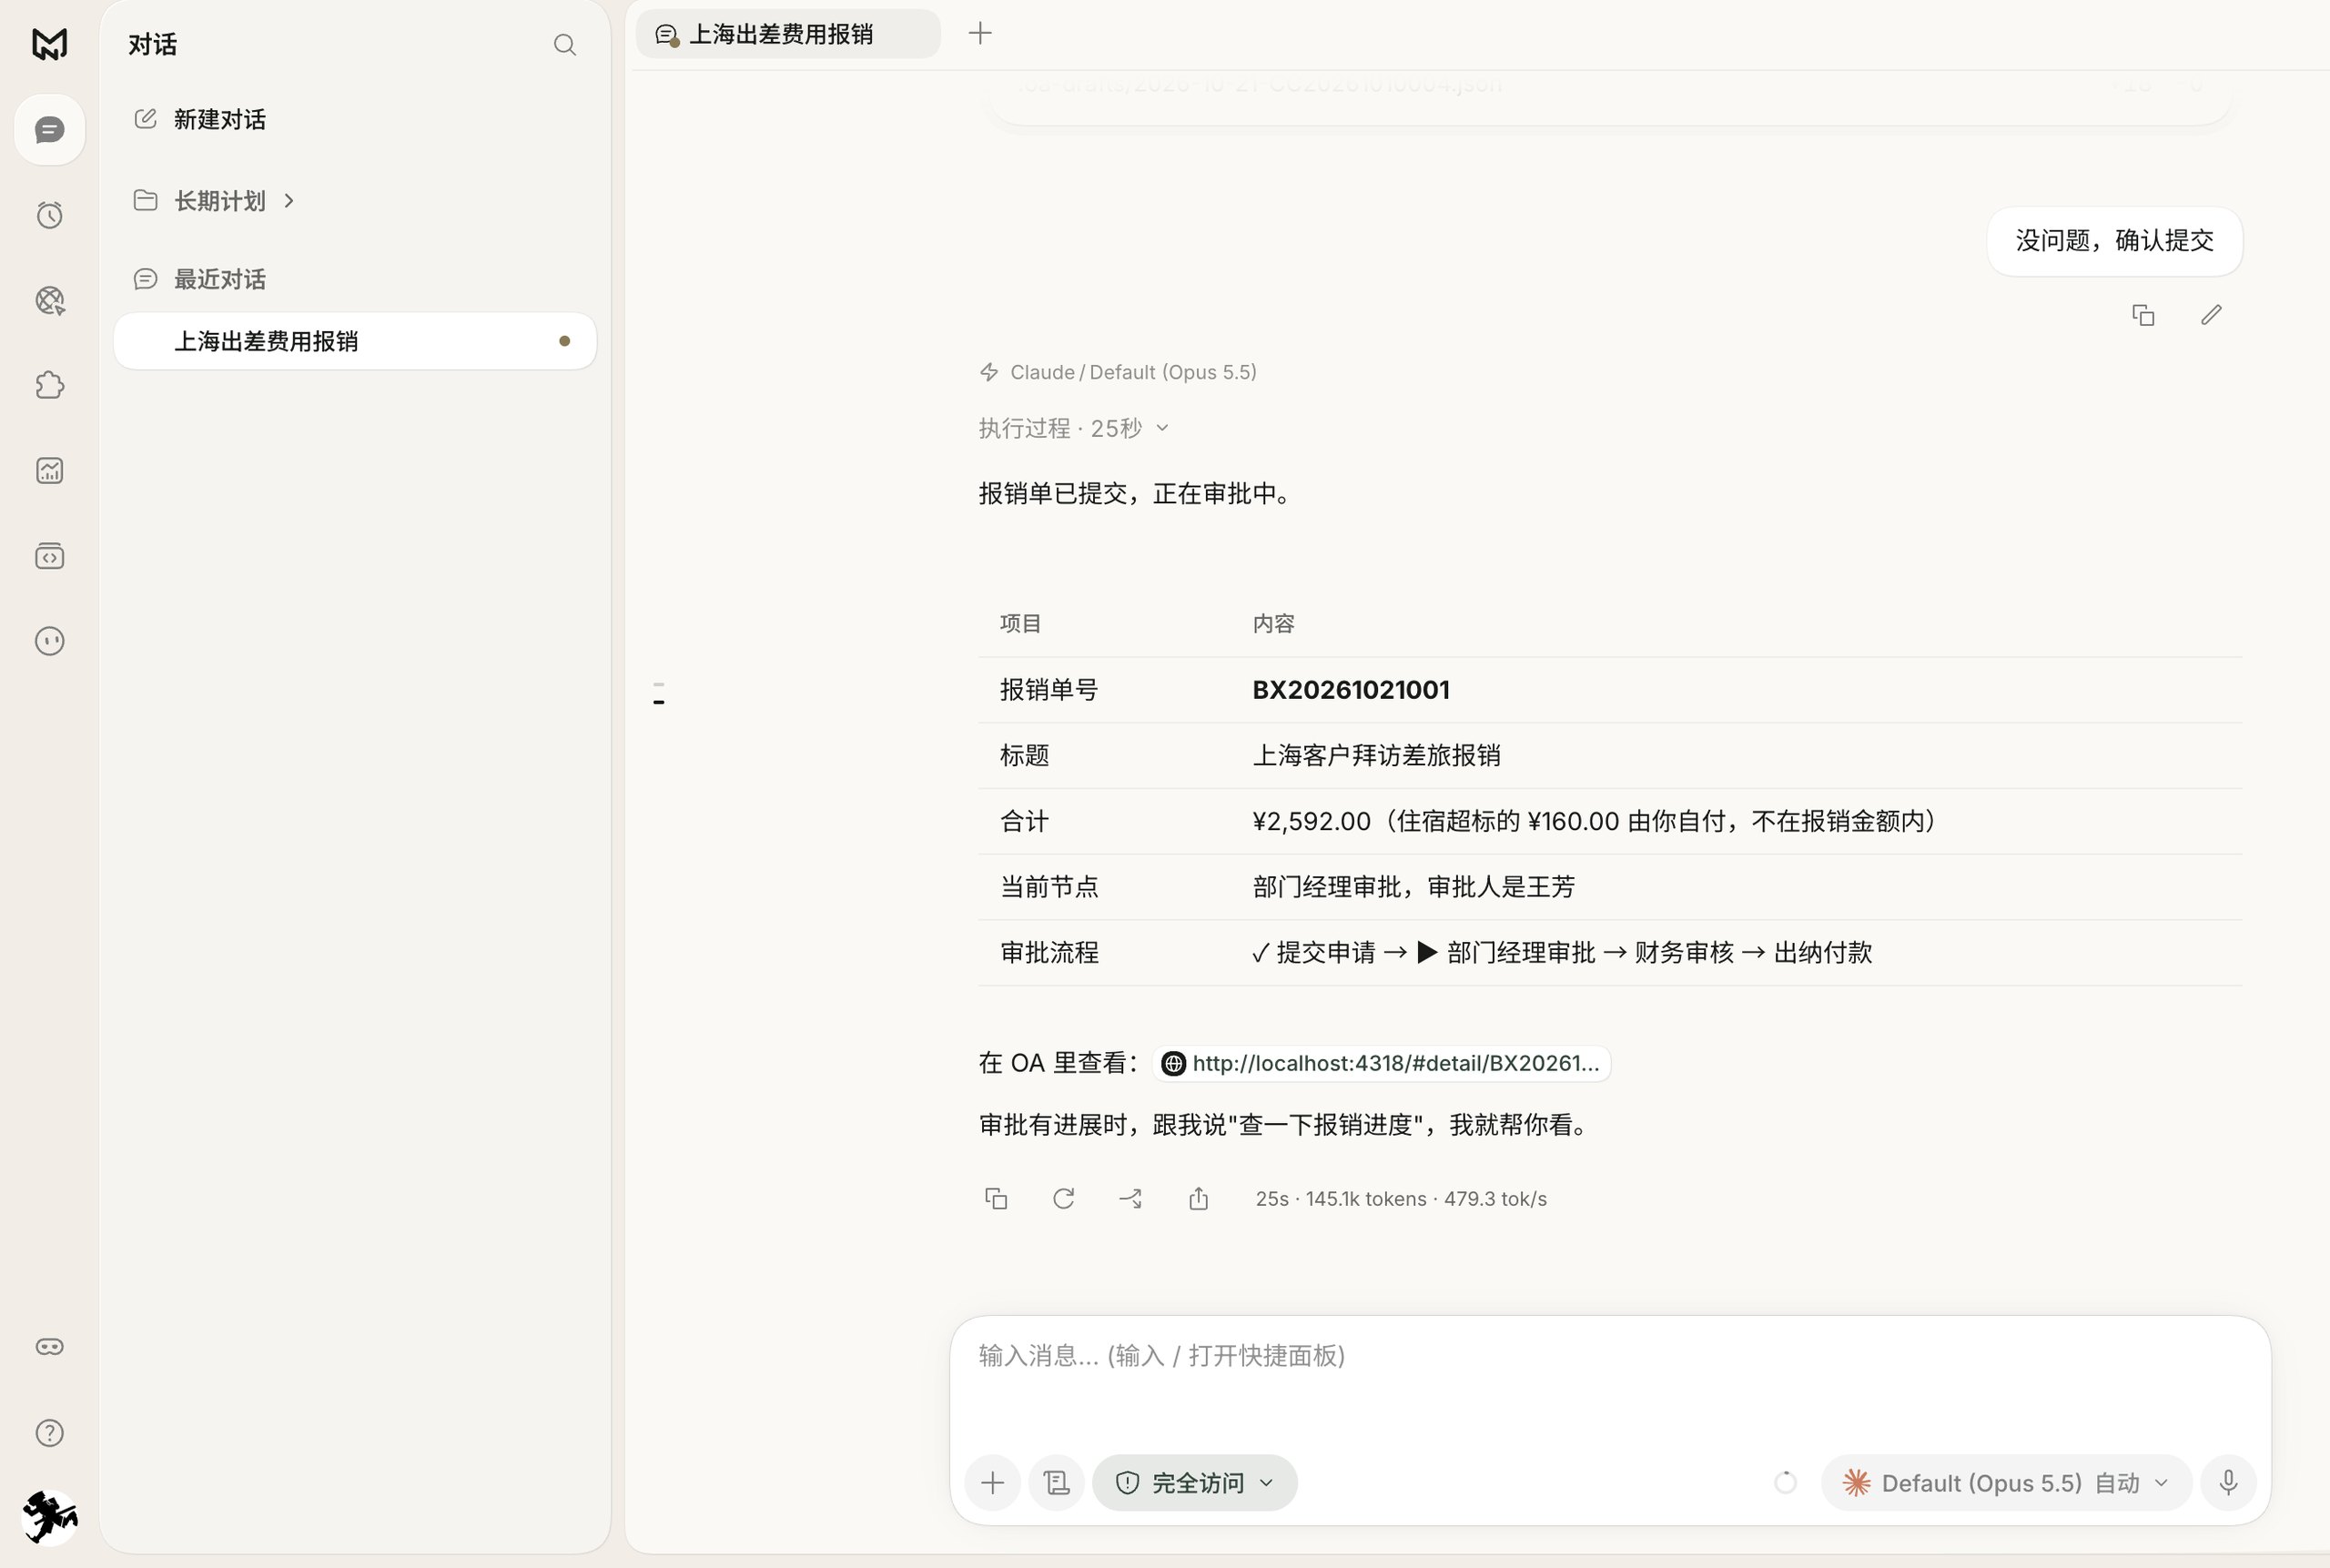Viewport: 2330px width, 1568px height.
Task: Click the ¥2,592.00 total amount cell
Action: pos(1596,821)
